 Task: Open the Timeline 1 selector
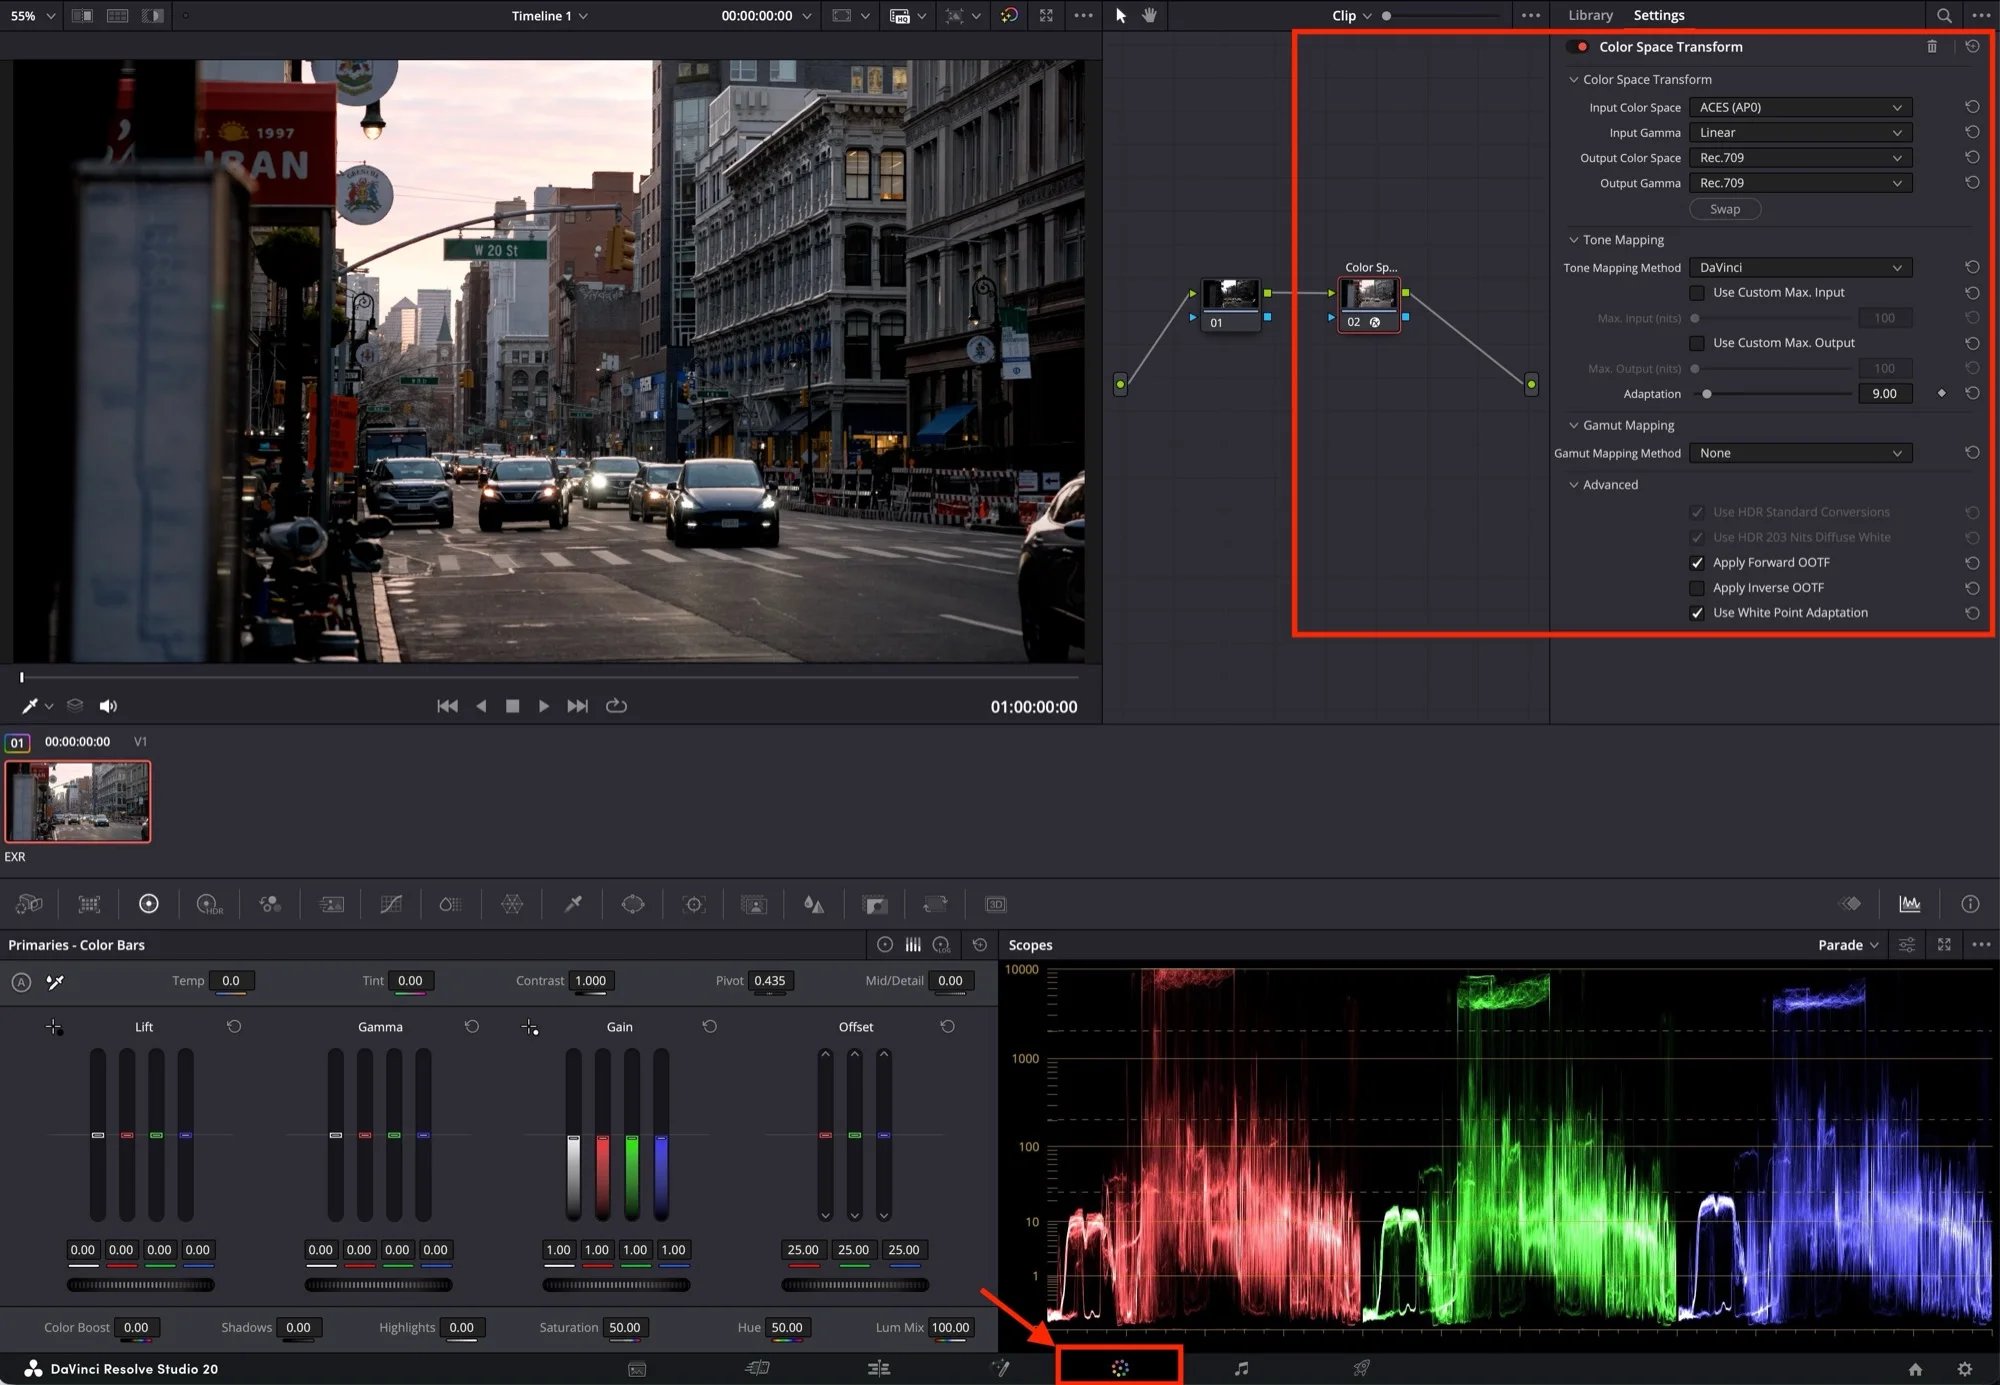point(549,15)
